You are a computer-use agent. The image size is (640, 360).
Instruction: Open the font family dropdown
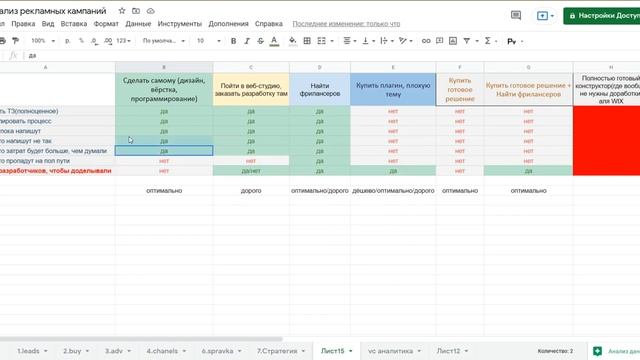(x=164, y=41)
